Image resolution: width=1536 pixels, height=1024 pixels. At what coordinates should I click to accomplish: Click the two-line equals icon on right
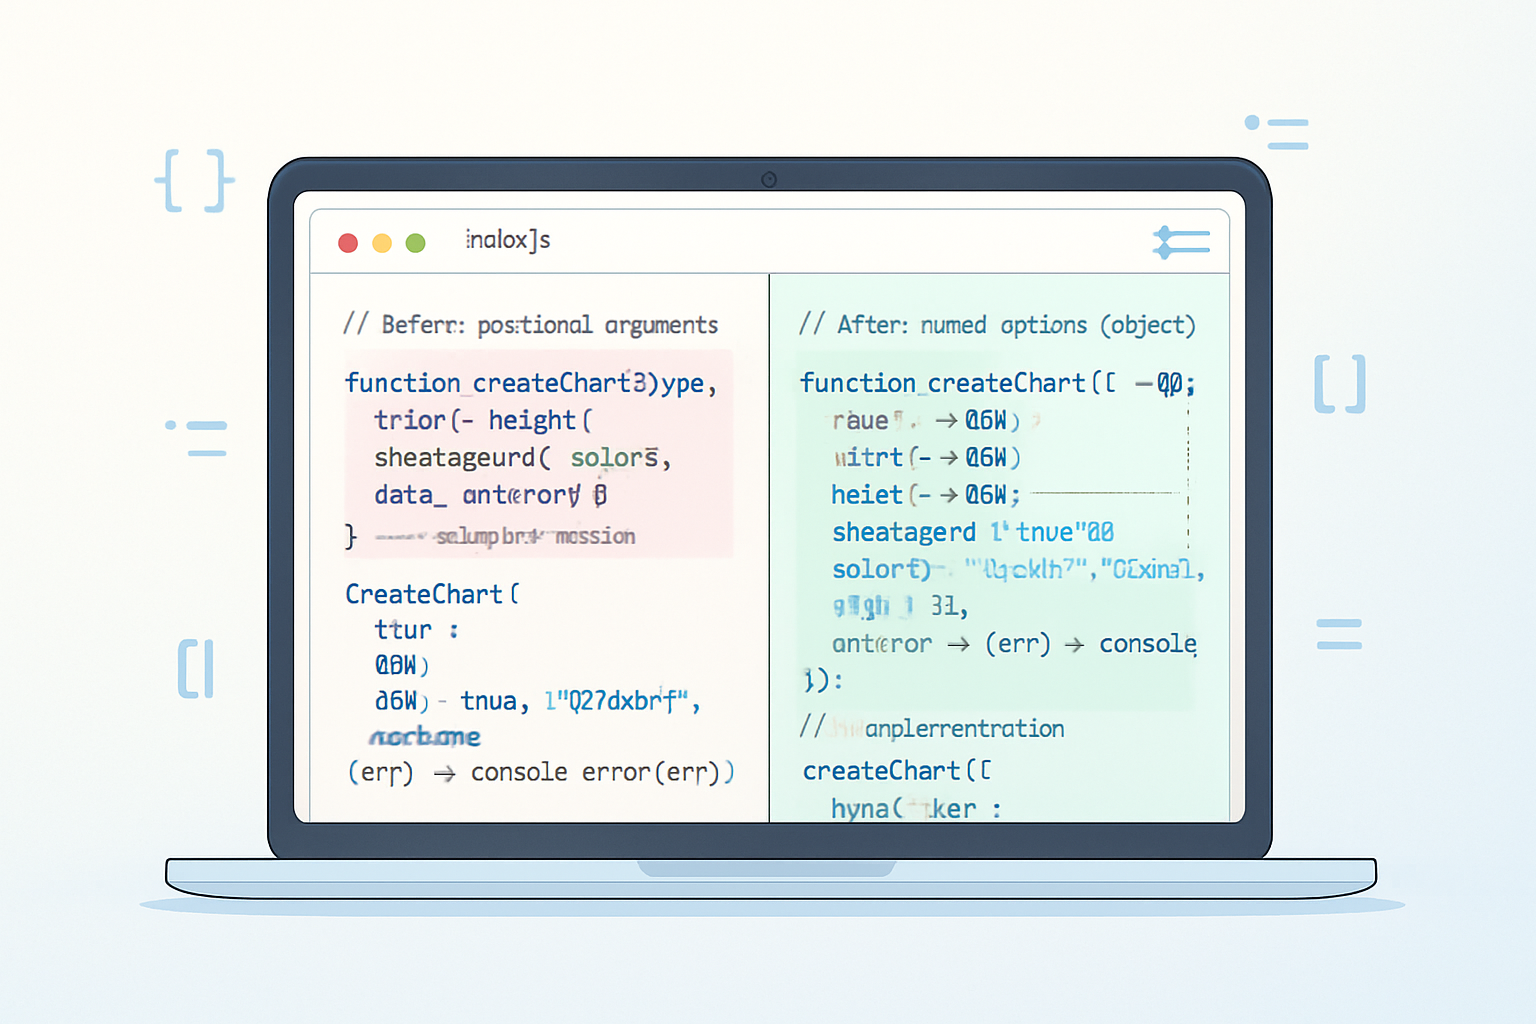[1339, 634]
